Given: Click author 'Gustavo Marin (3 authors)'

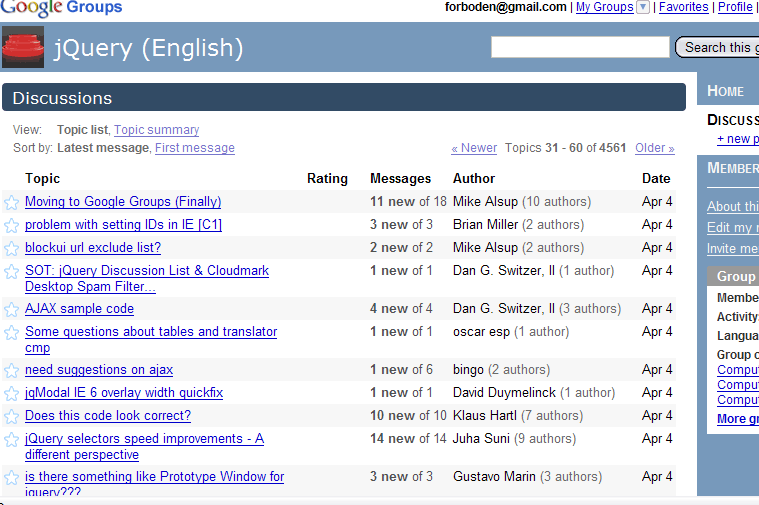Looking at the screenshot, I should click(527, 477).
